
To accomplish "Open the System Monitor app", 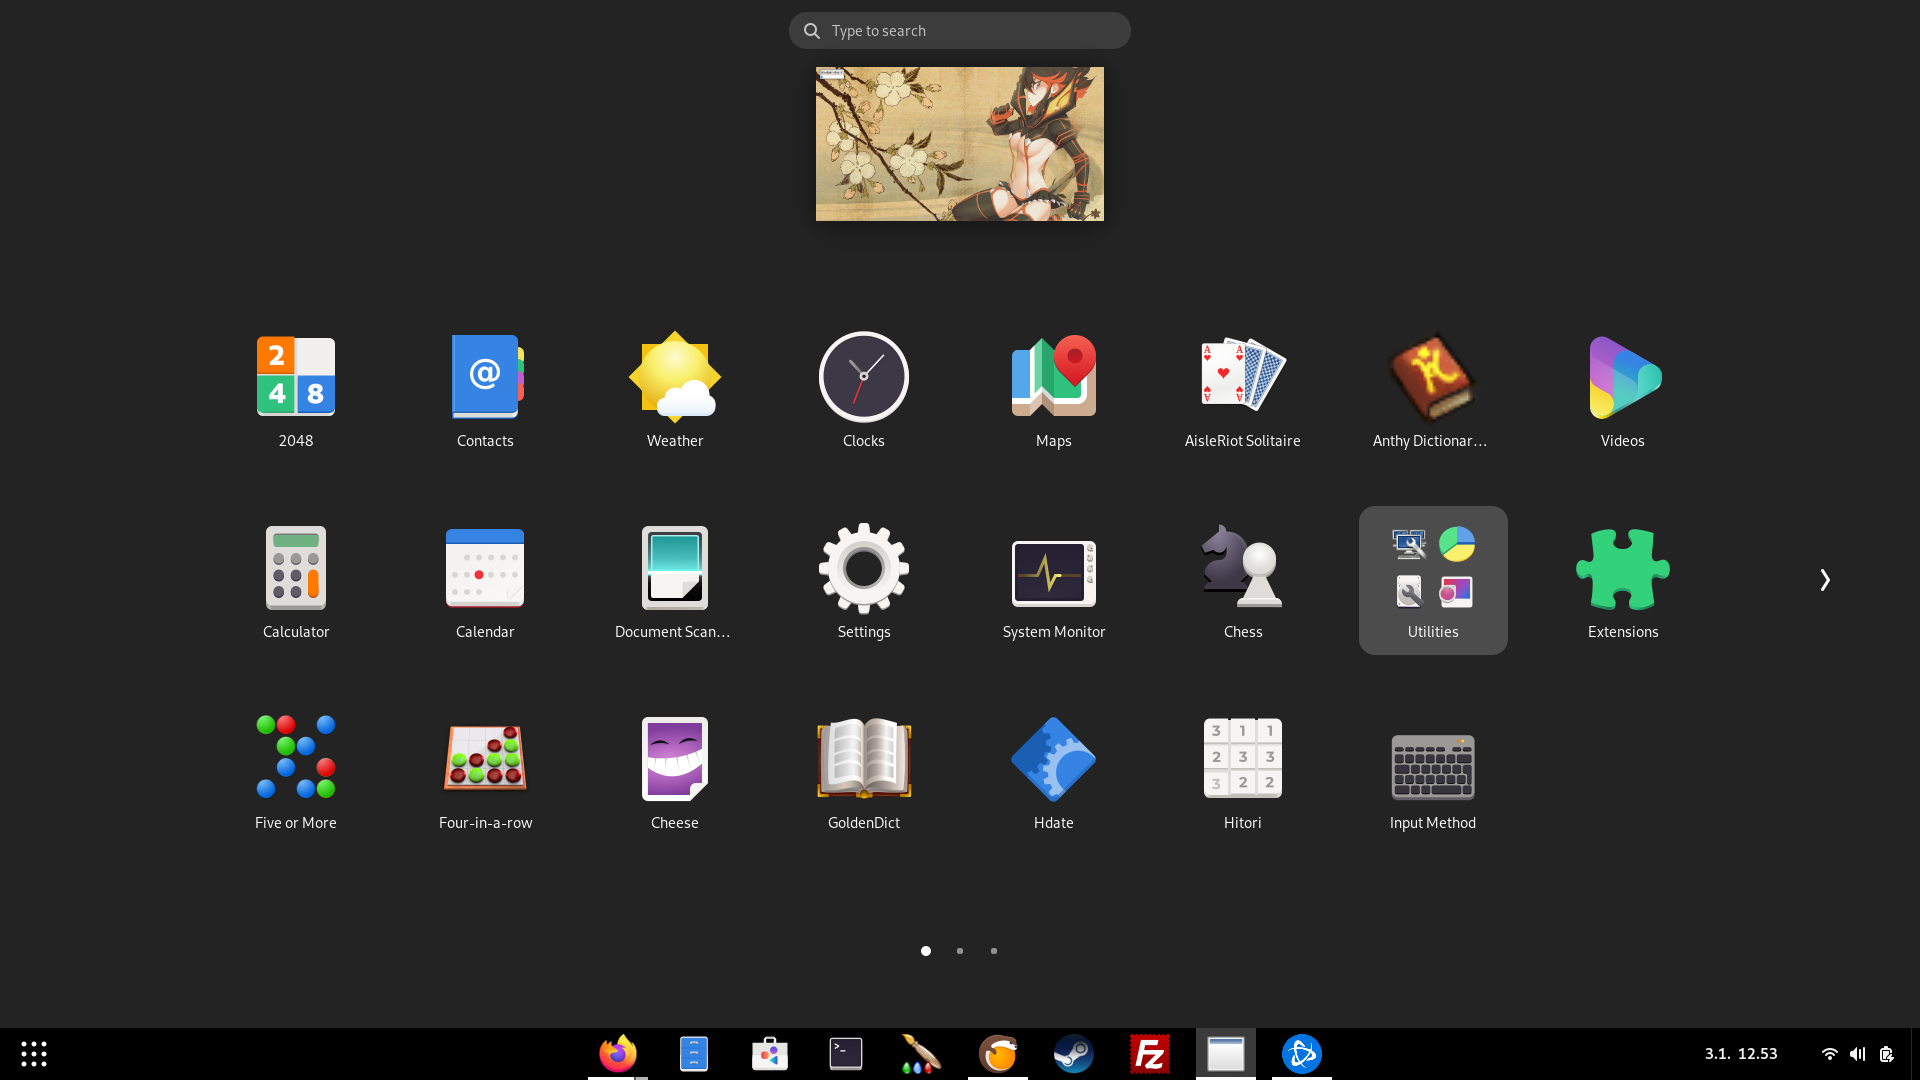I will [1053, 570].
